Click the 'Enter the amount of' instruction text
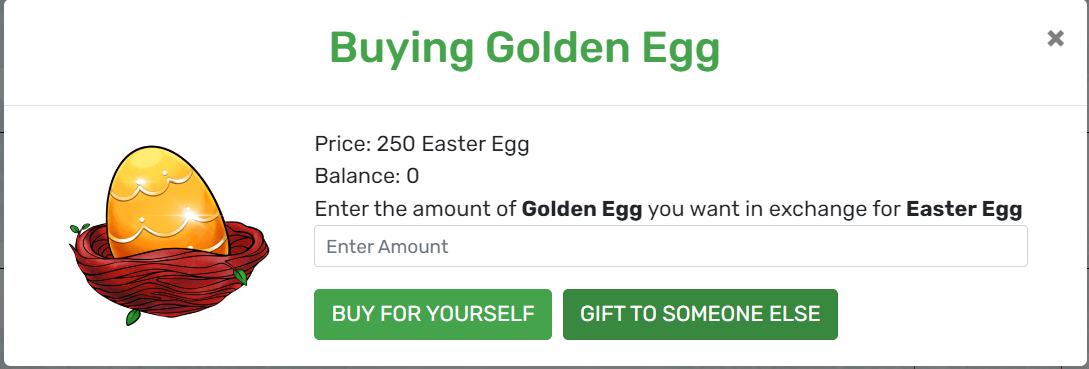Image resolution: width=1089 pixels, height=369 pixels. (415, 209)
